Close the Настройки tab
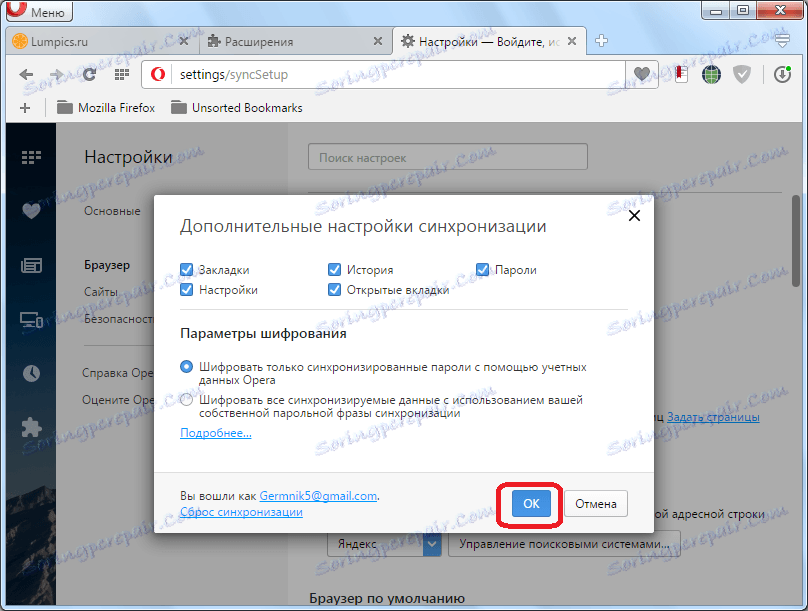Screen dimensions: 808x611 point(571,41)
